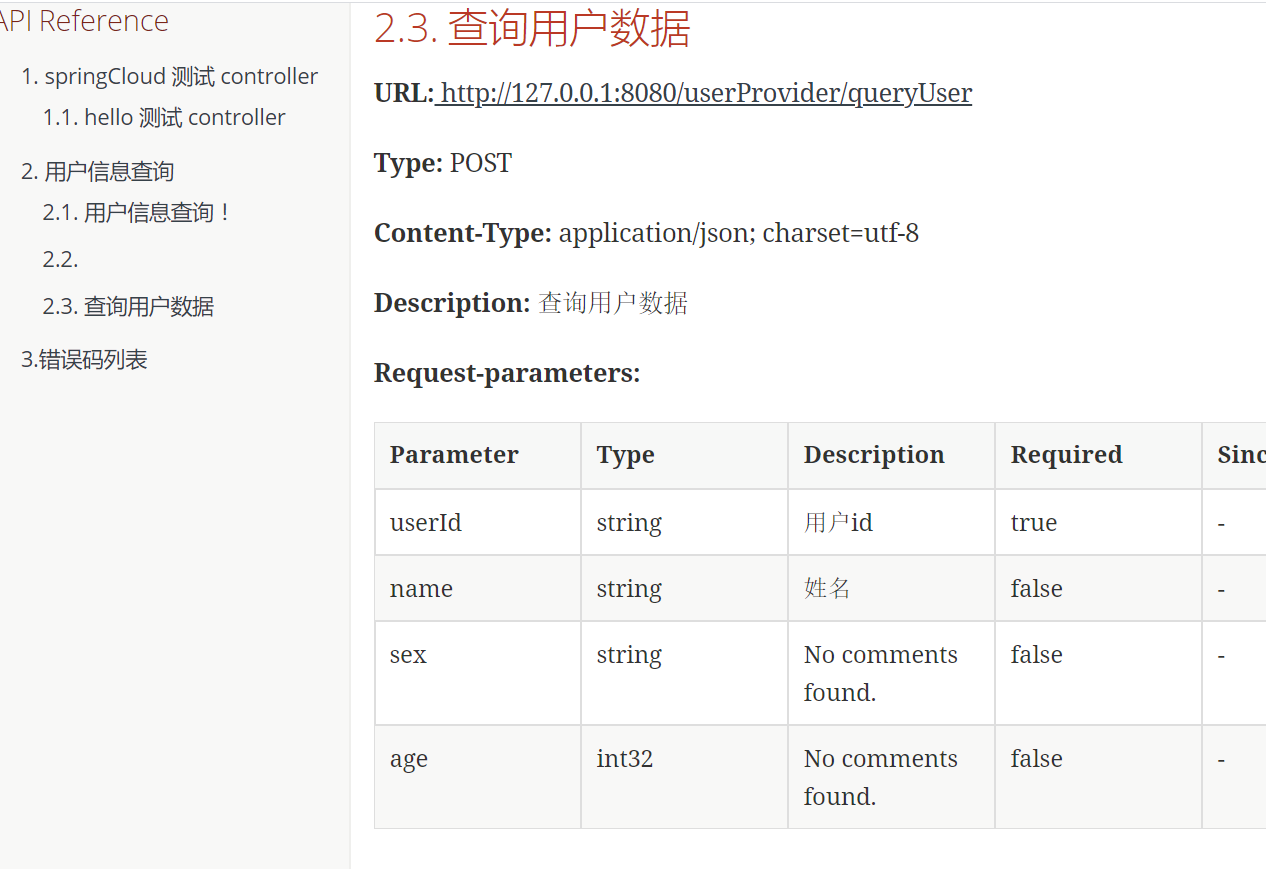Select the 2.2. sidebar entry

tap(60, 260)
